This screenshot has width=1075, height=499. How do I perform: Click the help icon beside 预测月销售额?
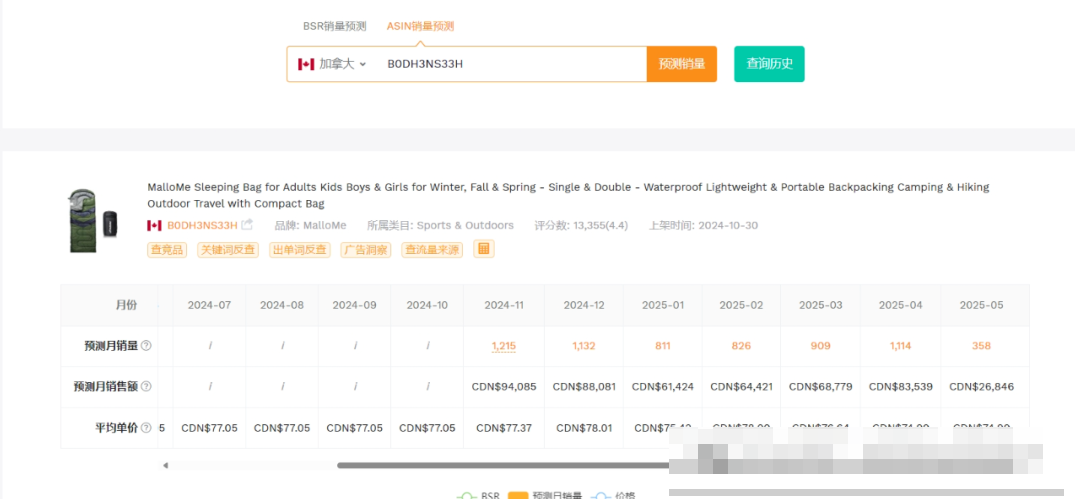click(146, 387)
